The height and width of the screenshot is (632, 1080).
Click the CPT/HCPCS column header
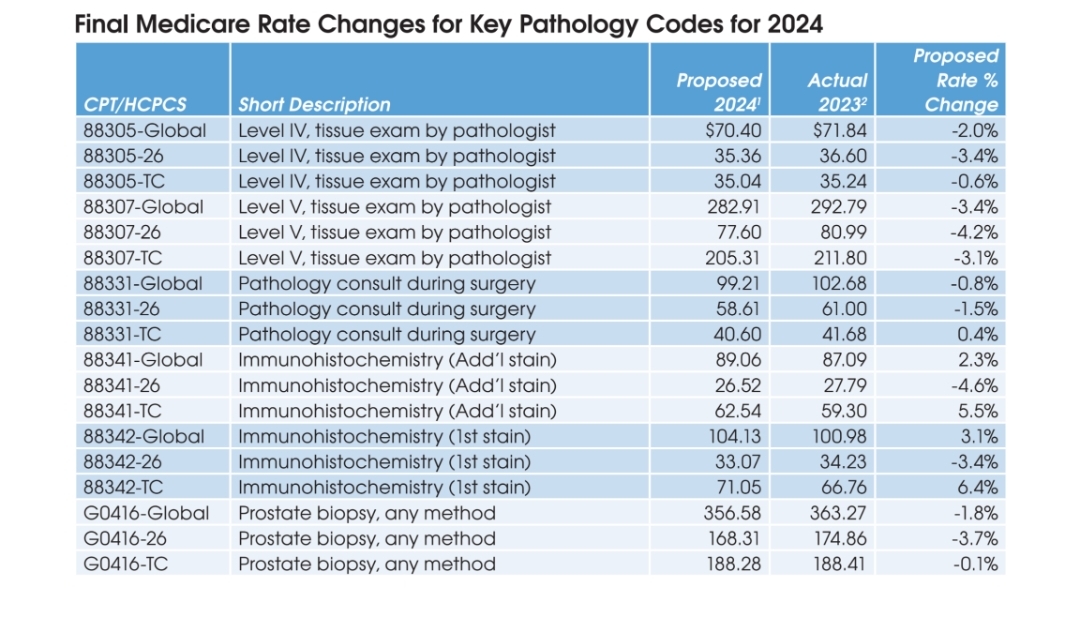click(135, 105)
